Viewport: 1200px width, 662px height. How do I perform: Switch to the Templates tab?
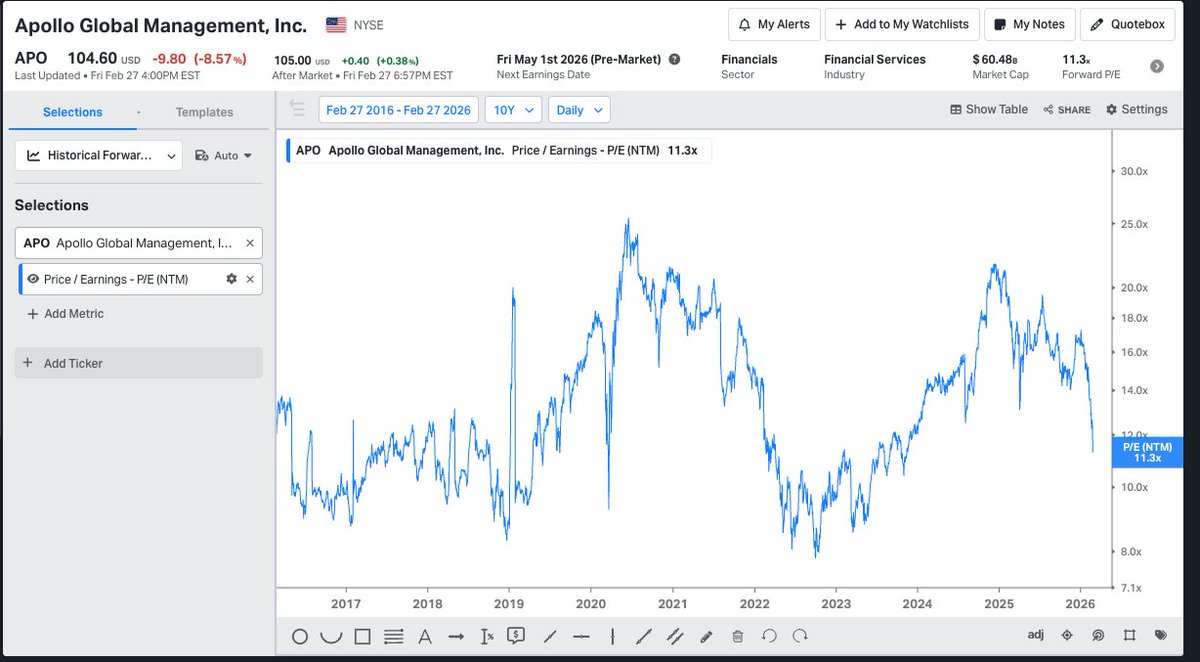(204, 112)
